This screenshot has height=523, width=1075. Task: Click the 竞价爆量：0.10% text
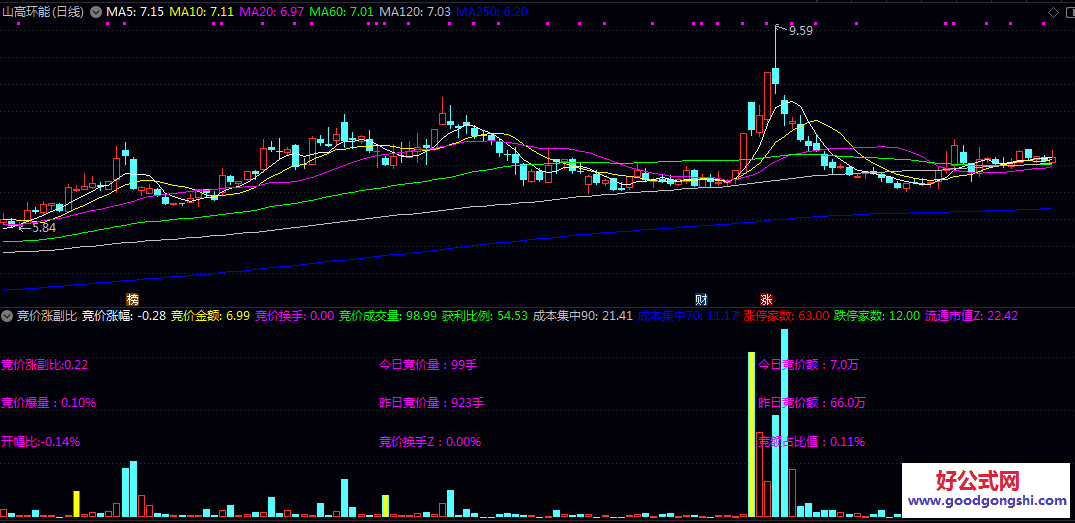[x=49, y=403]
